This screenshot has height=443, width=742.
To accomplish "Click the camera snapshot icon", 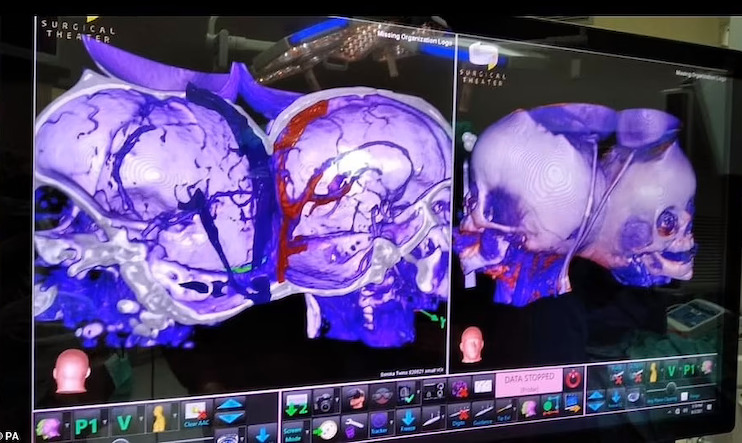I will [324, 402].
